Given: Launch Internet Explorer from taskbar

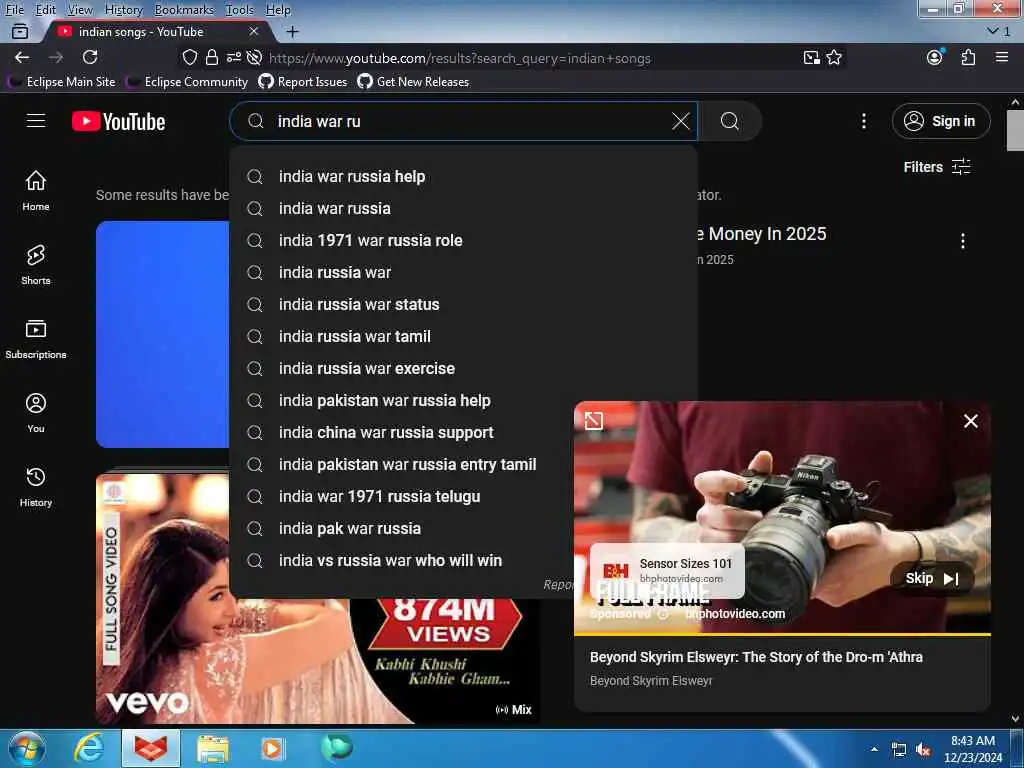Looking at the screenshot, I should [88, 748].
